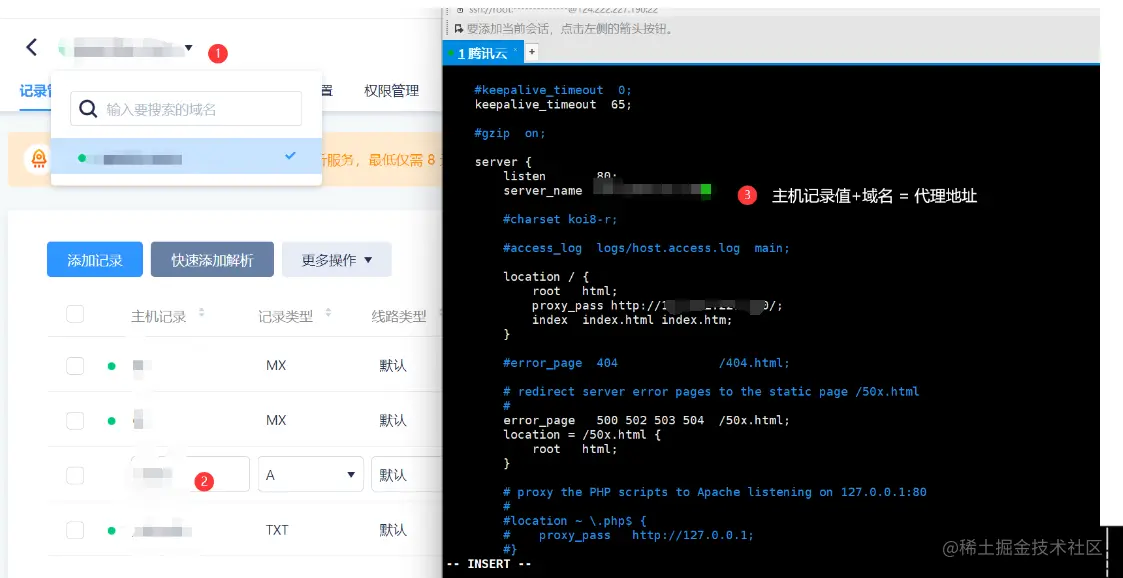Check the TXT record row checkbox

tap(74, 530)
